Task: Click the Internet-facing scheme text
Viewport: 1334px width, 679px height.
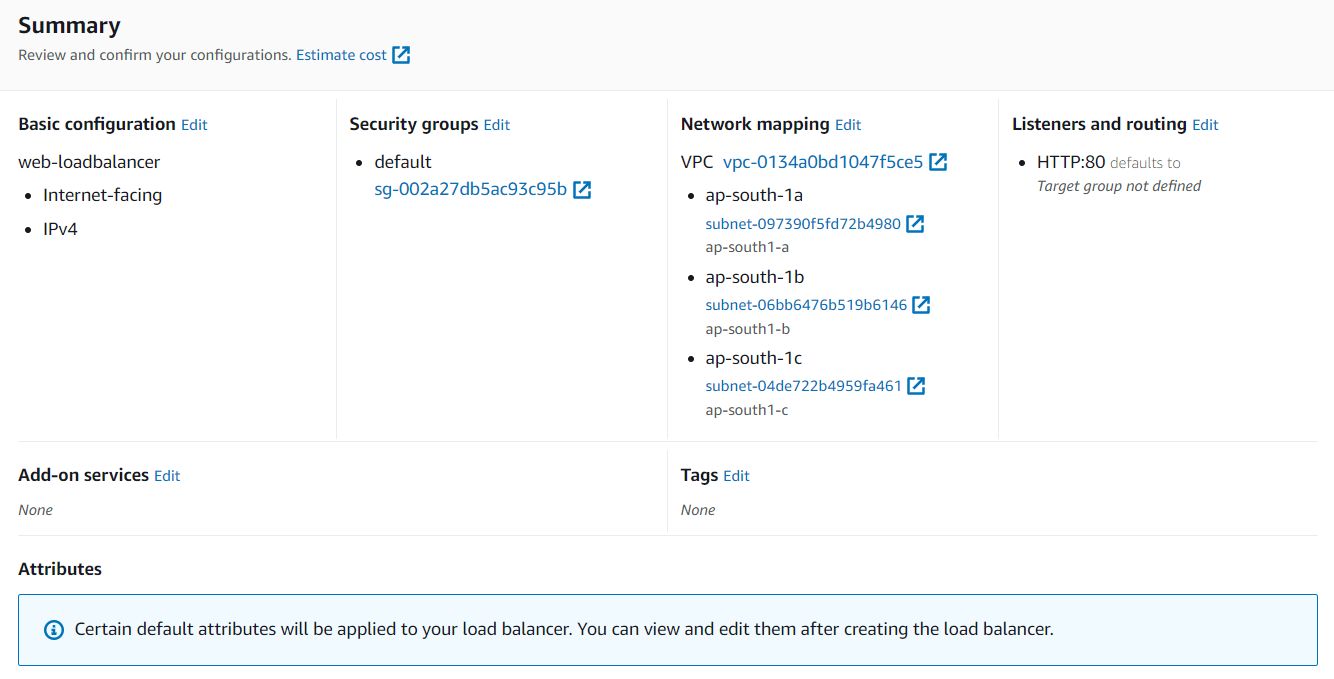Action: click(x=103, y=195)
